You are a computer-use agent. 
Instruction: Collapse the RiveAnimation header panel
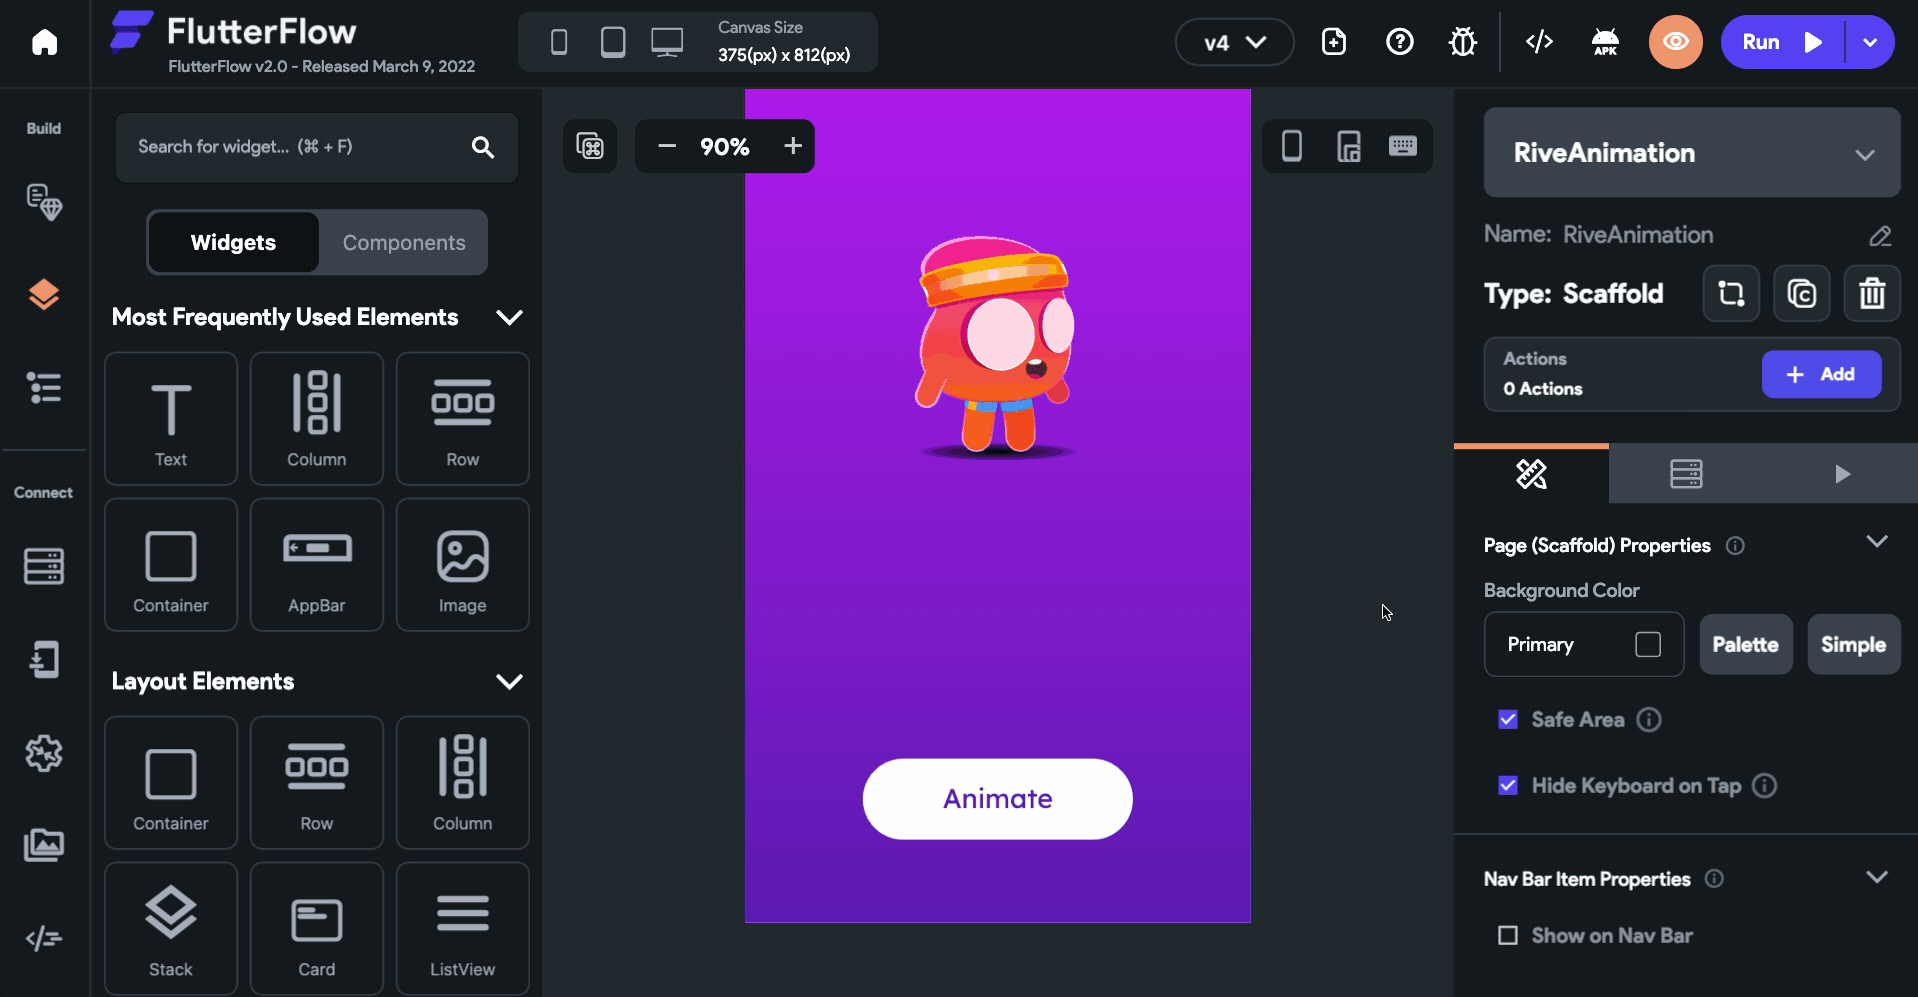pyautogui.click(x=1864, y=154)
